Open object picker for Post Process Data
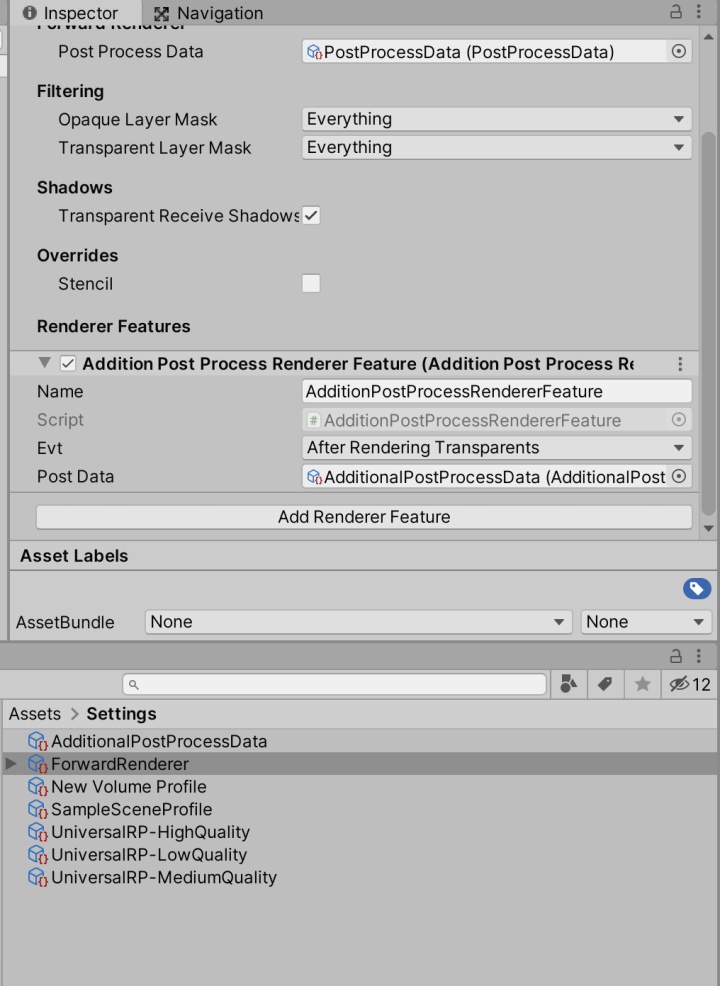 click(x=678, y=52)
